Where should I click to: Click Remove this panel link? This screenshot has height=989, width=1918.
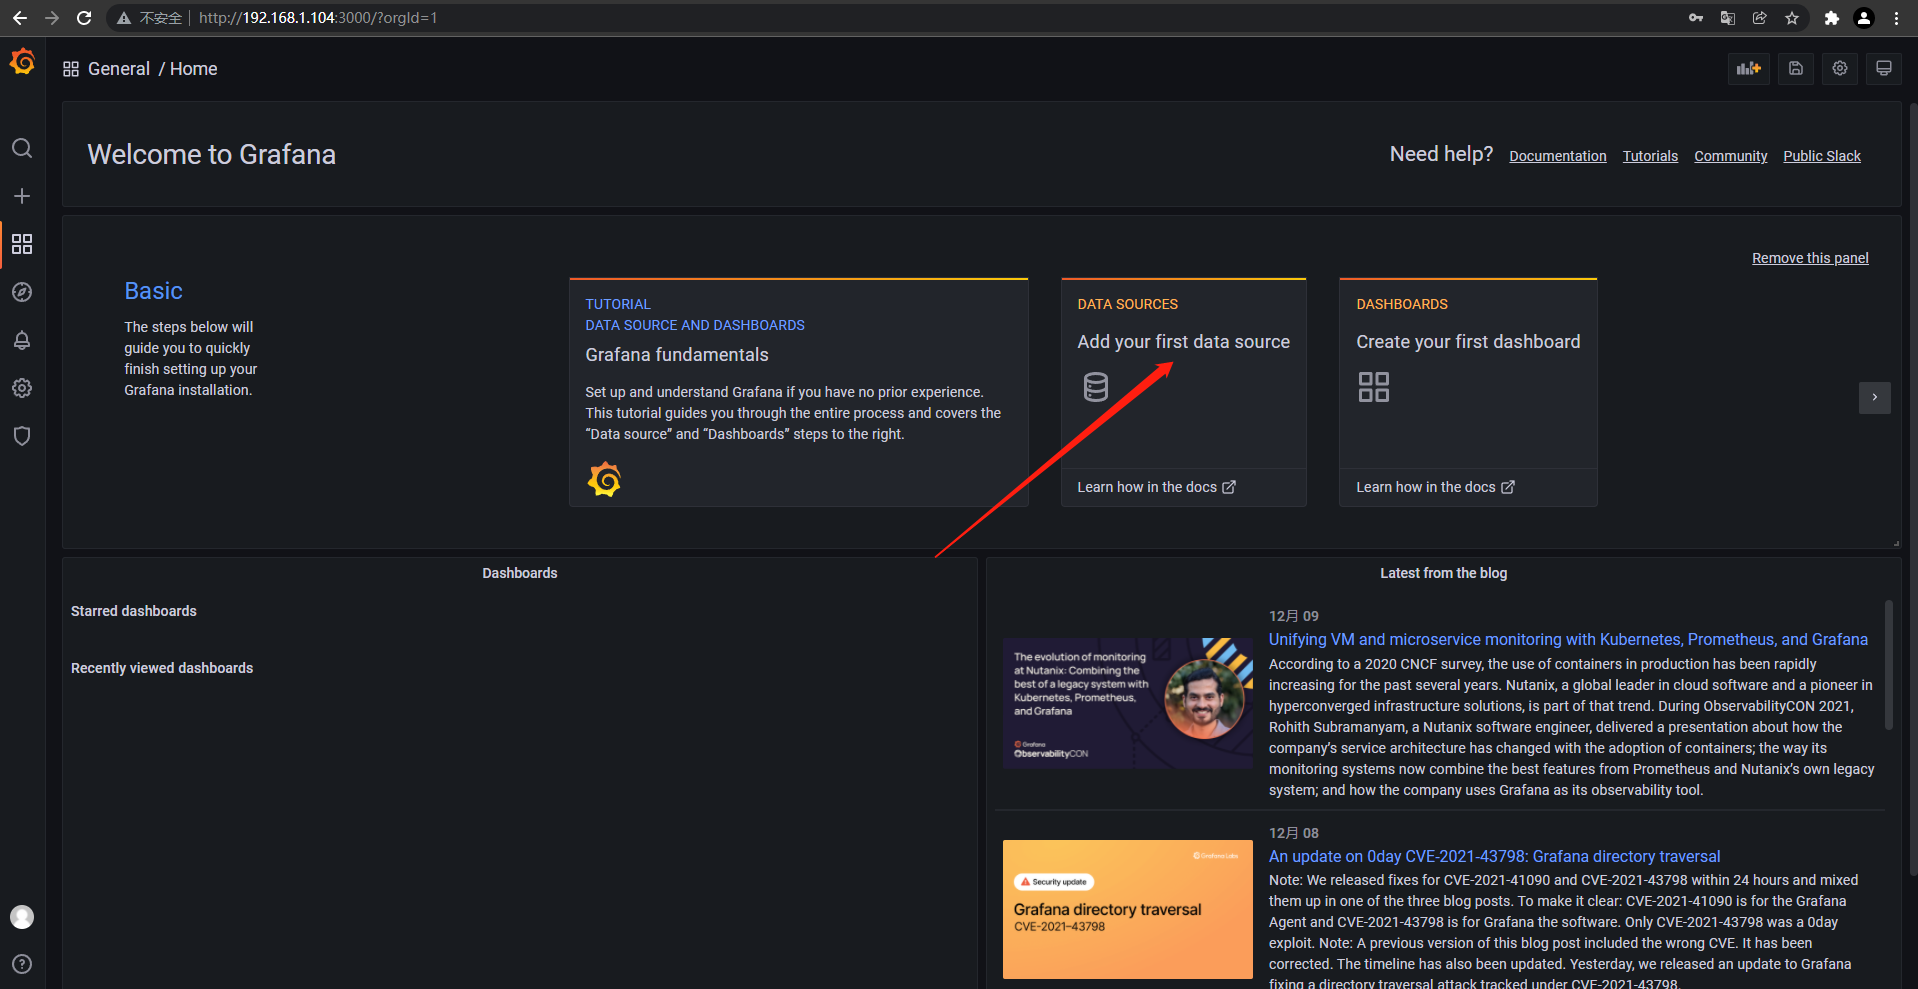pos(1810,258)
